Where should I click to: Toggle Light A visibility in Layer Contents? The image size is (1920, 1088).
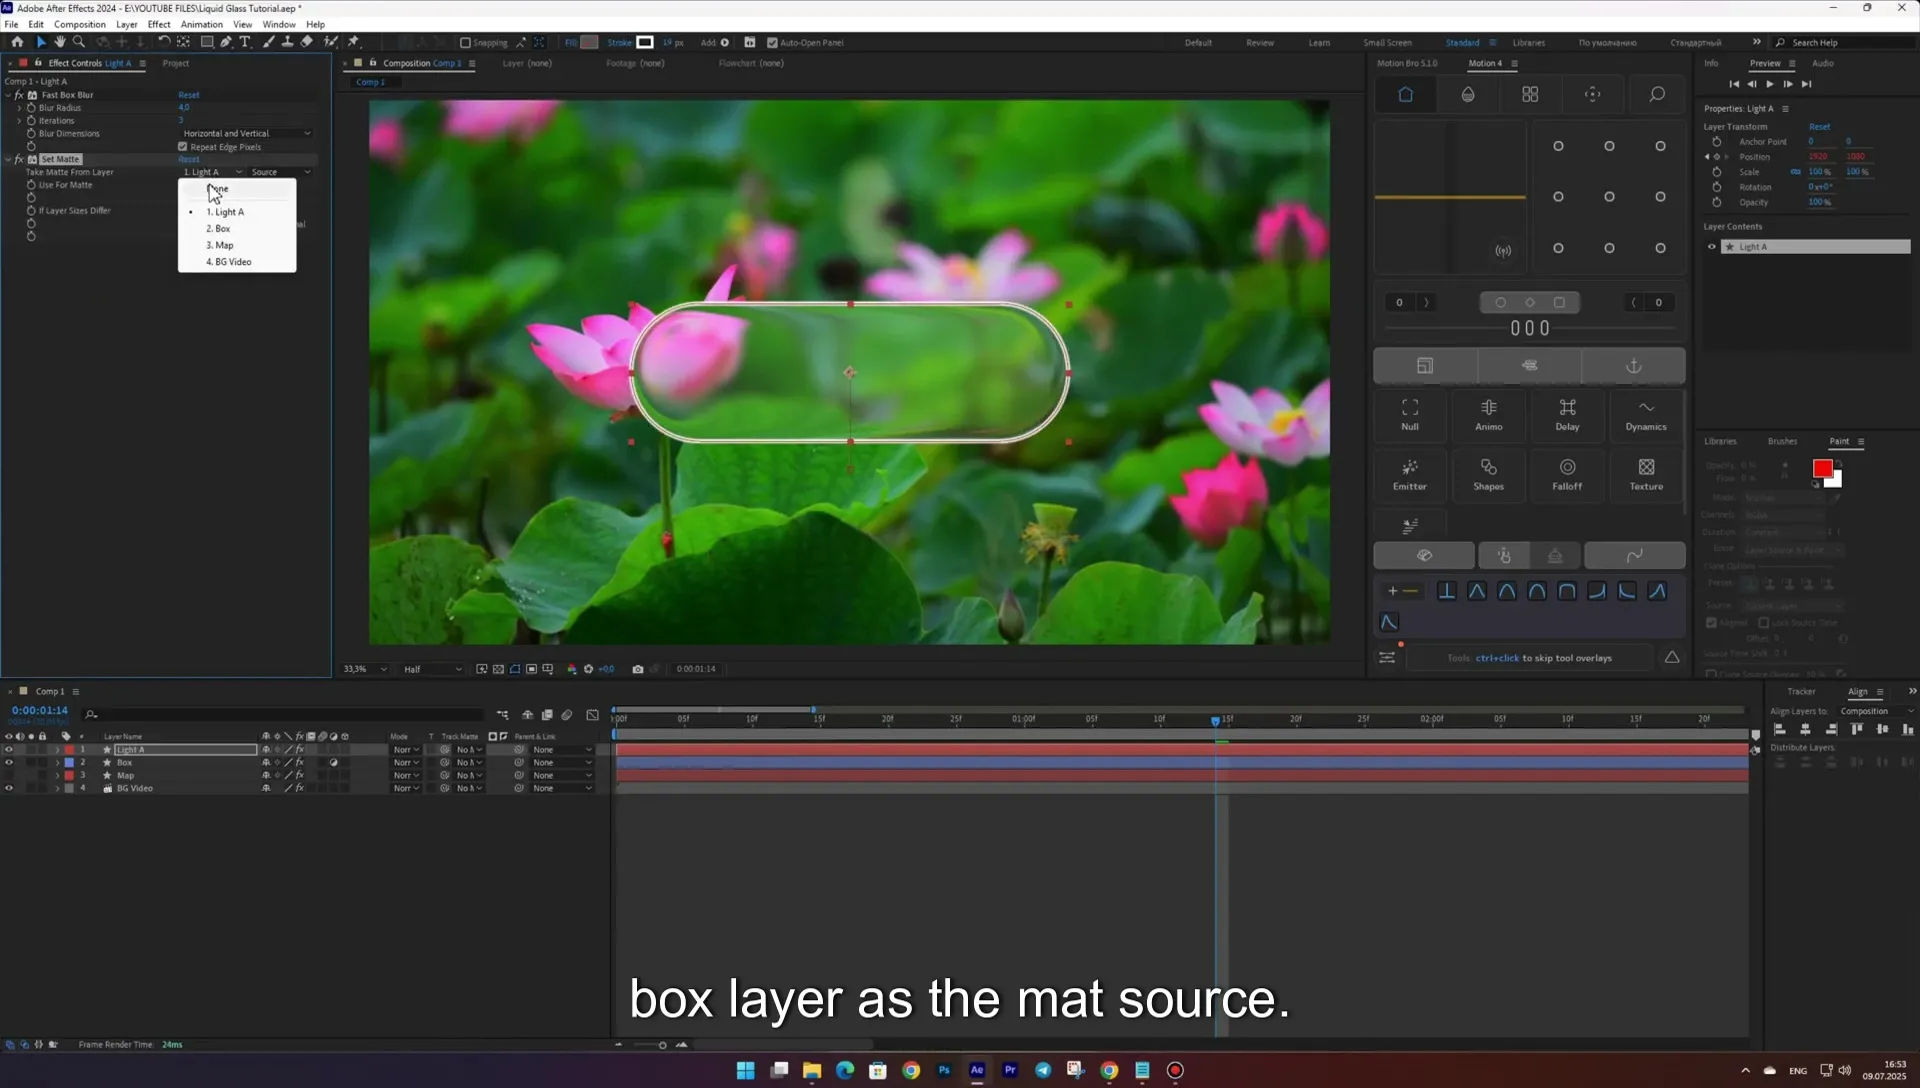[1711, 247]
